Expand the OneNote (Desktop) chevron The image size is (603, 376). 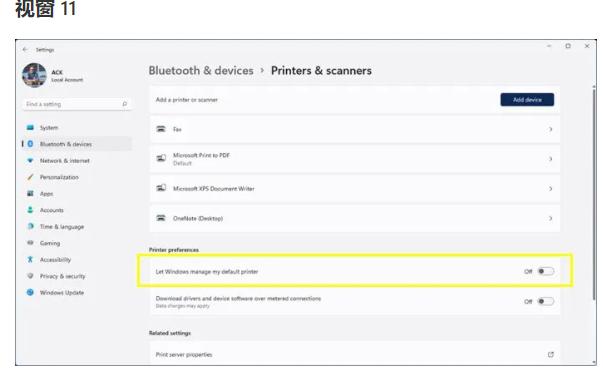point(550,218)
